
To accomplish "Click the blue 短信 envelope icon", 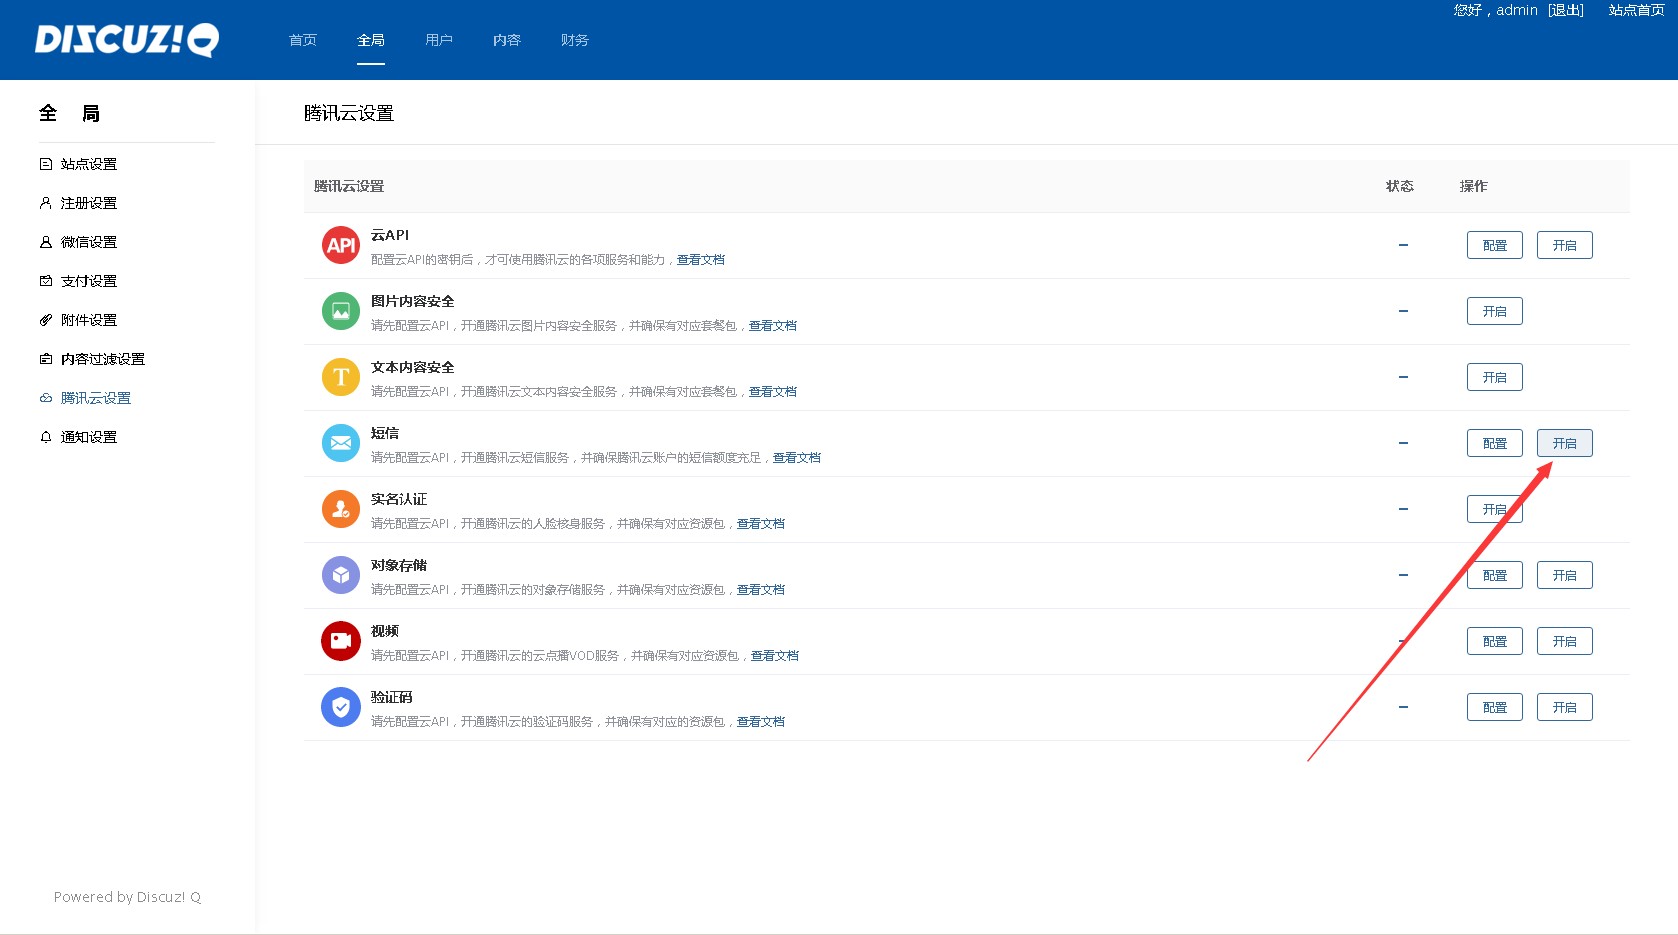I will [341, 443].
